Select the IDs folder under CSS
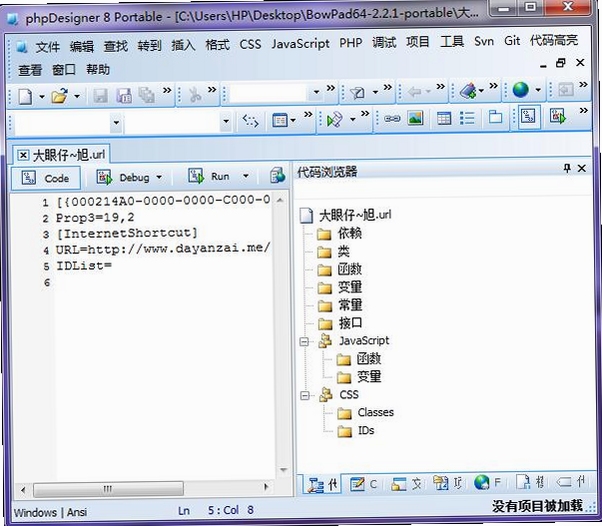Image resolution: width=602 pixels, height=526 pixels. pos(366,430)
